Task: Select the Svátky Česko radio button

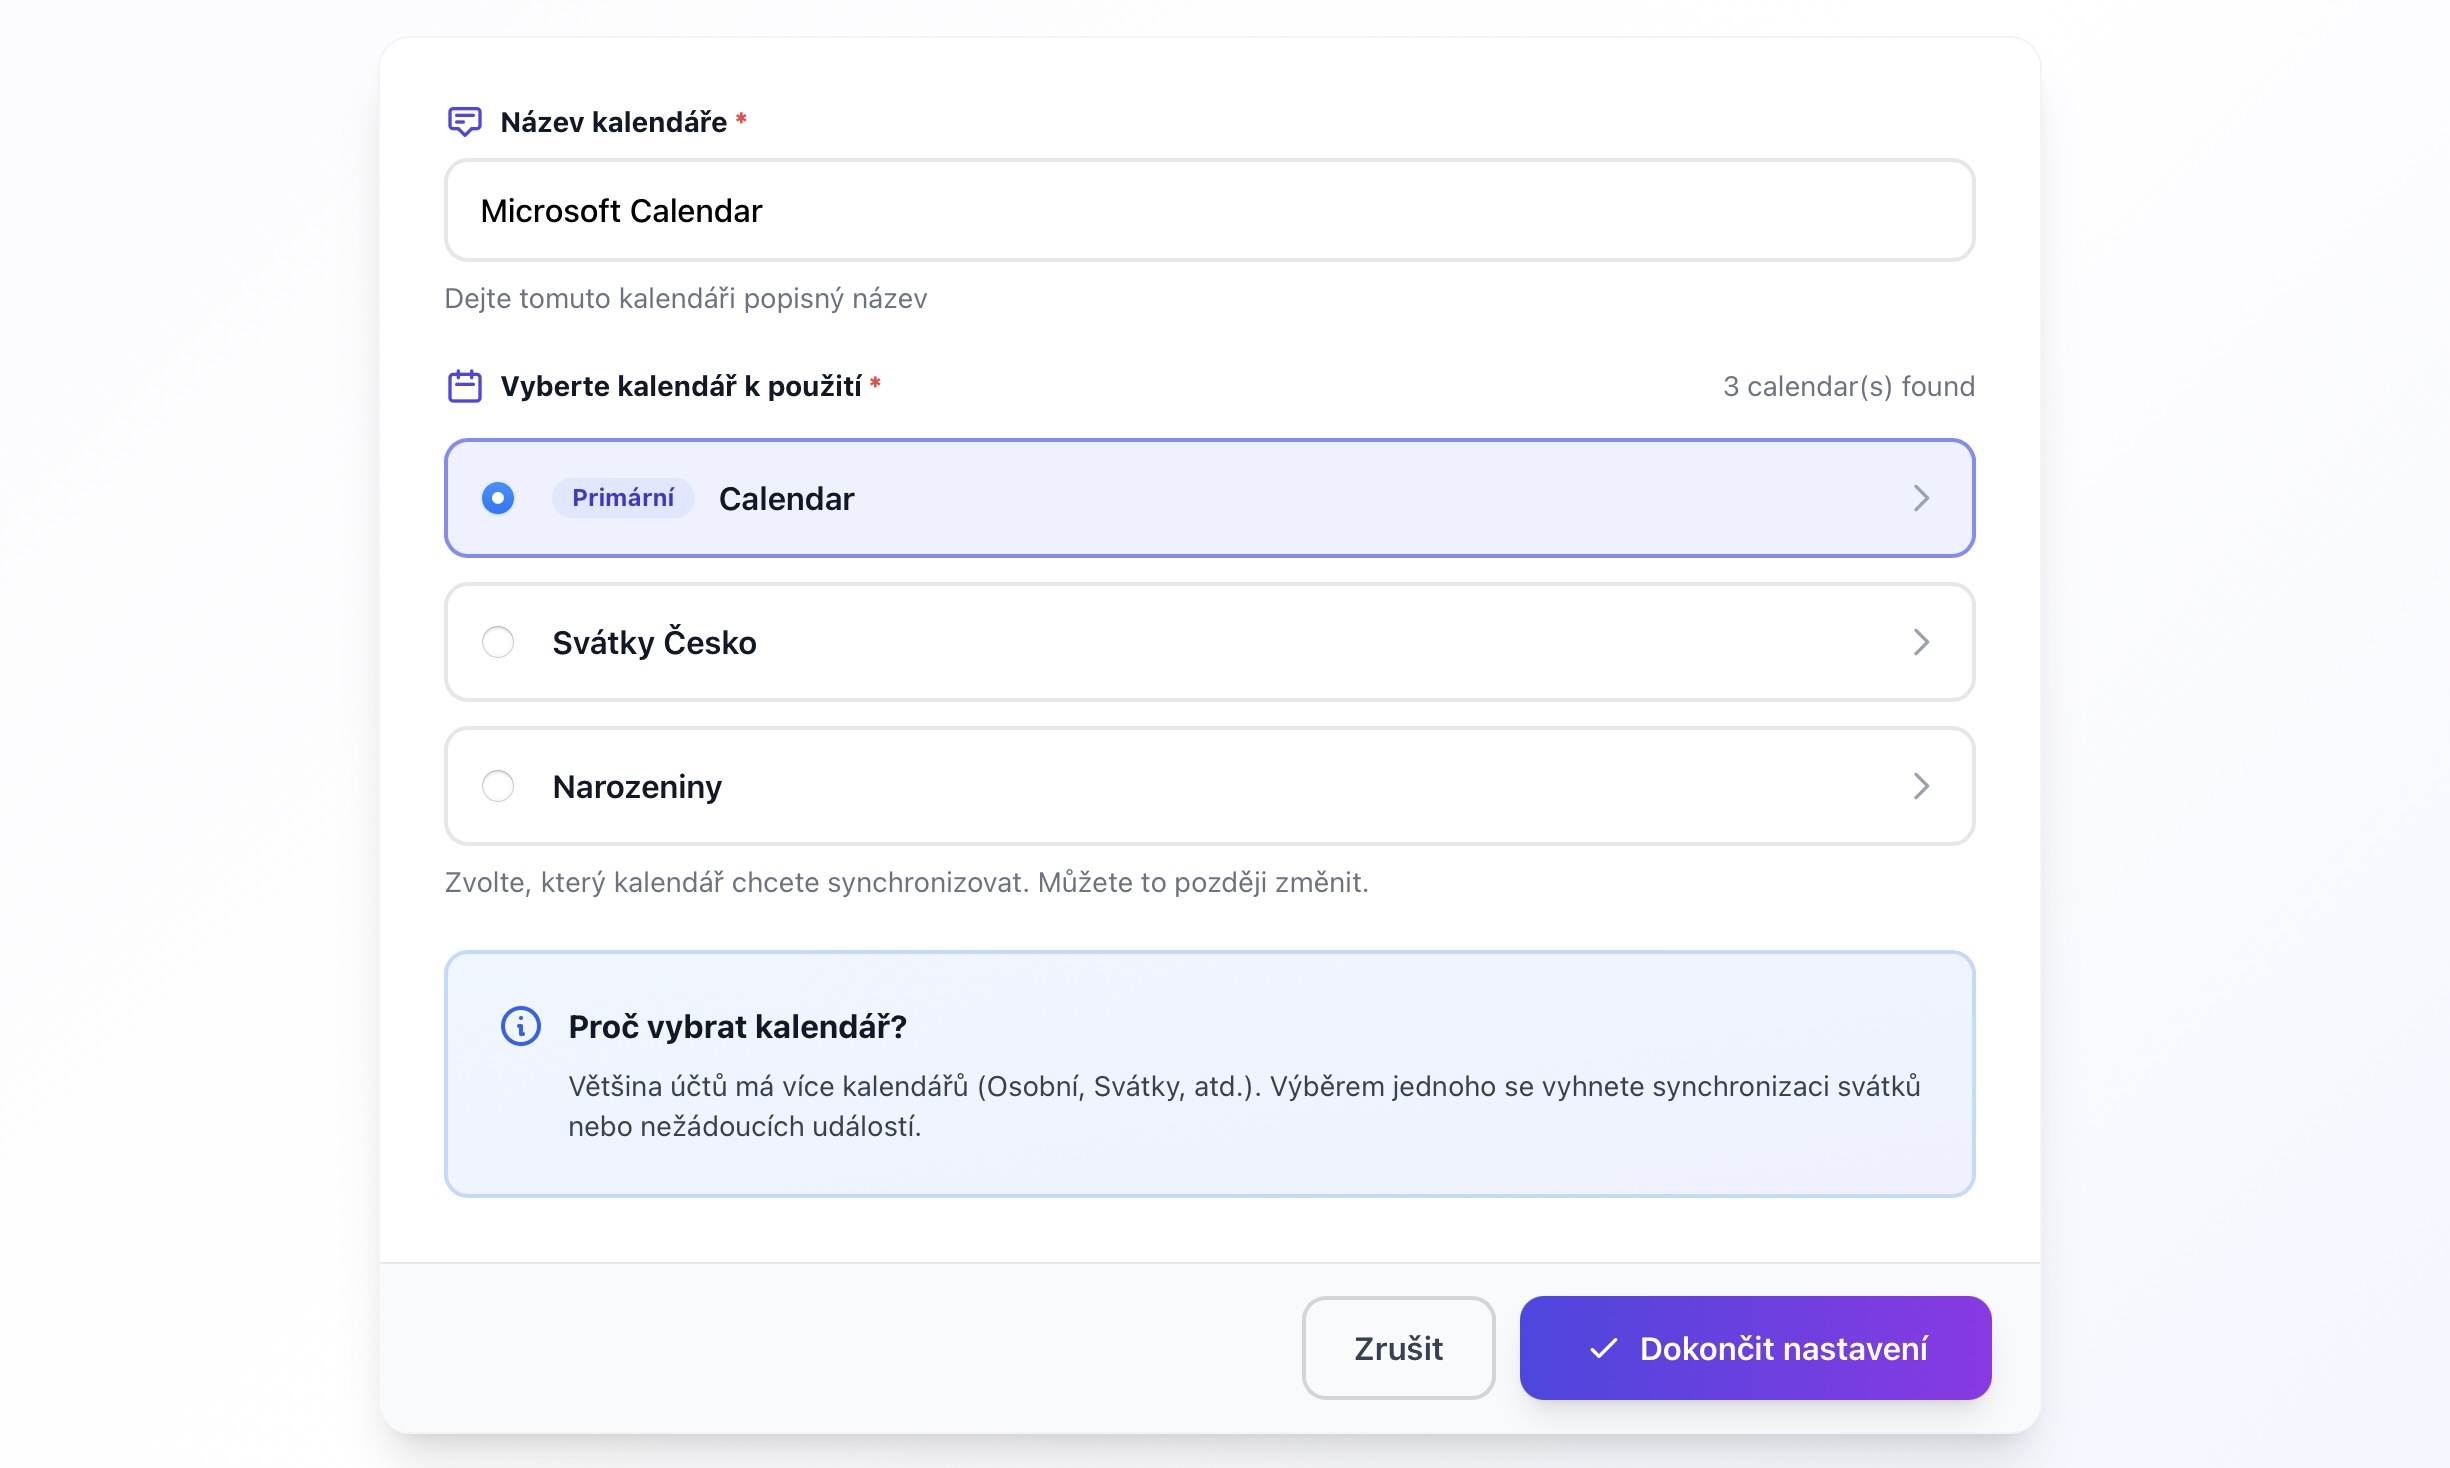Action: click(x=498, y=642)
